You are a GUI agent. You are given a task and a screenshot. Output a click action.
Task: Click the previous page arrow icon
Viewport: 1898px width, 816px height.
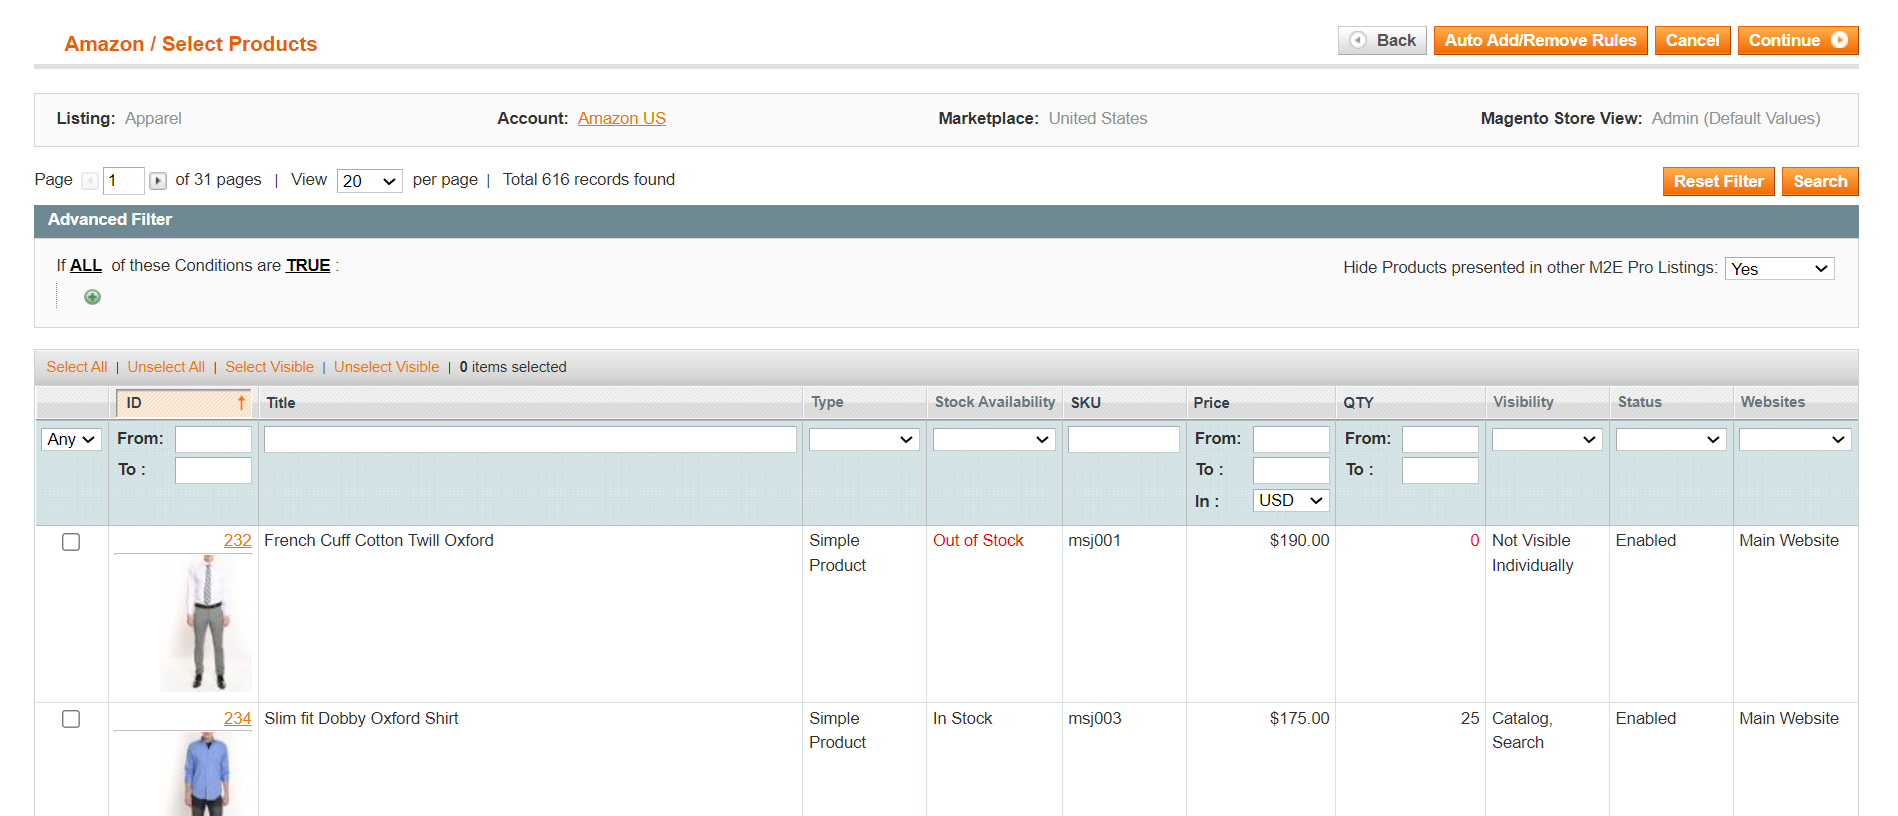(x=90, y=181)
